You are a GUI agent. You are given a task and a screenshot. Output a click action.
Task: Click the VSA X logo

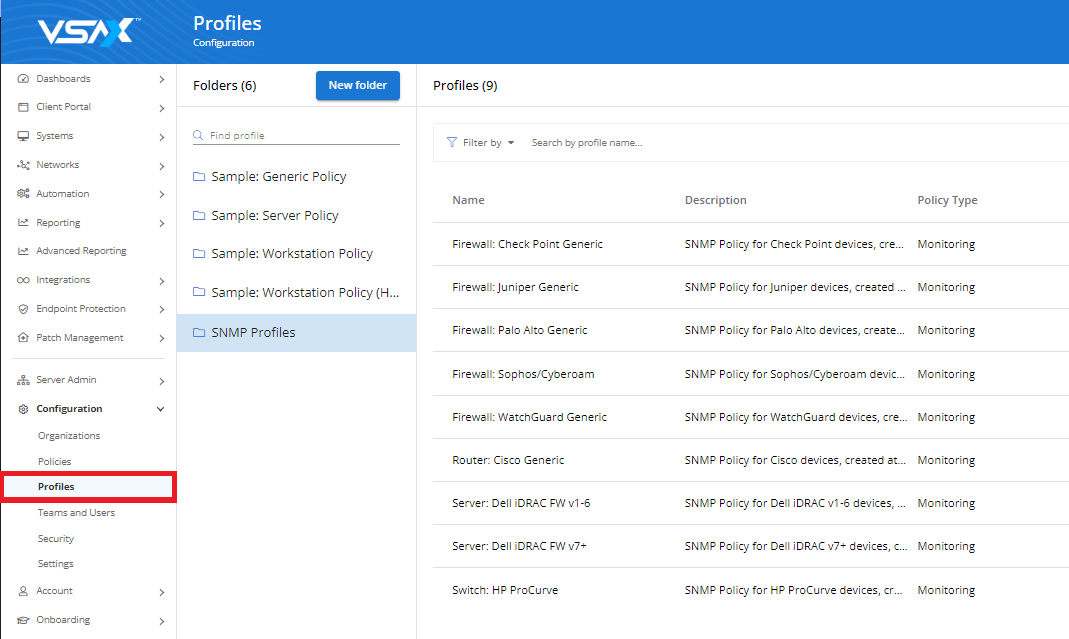click(89, 31)
